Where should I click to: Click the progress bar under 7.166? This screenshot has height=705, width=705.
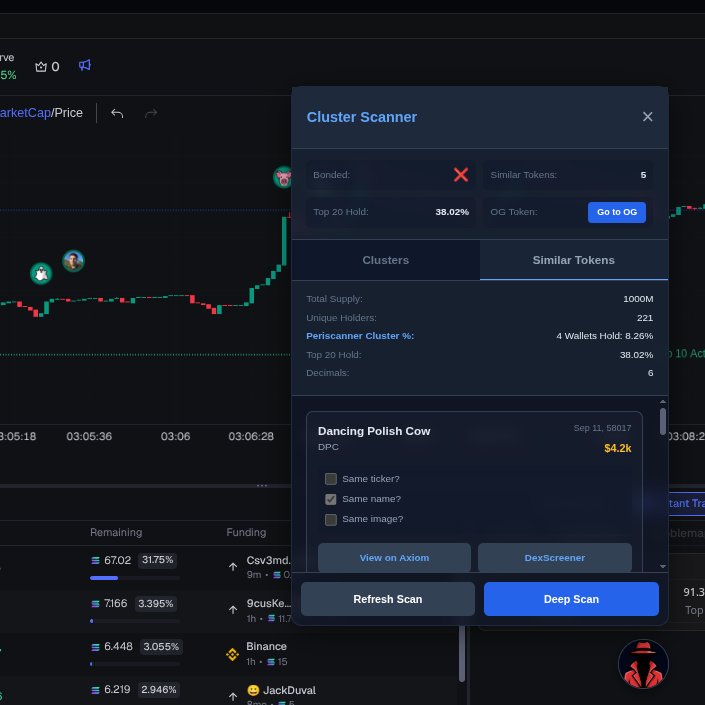[x=135, y=621]
